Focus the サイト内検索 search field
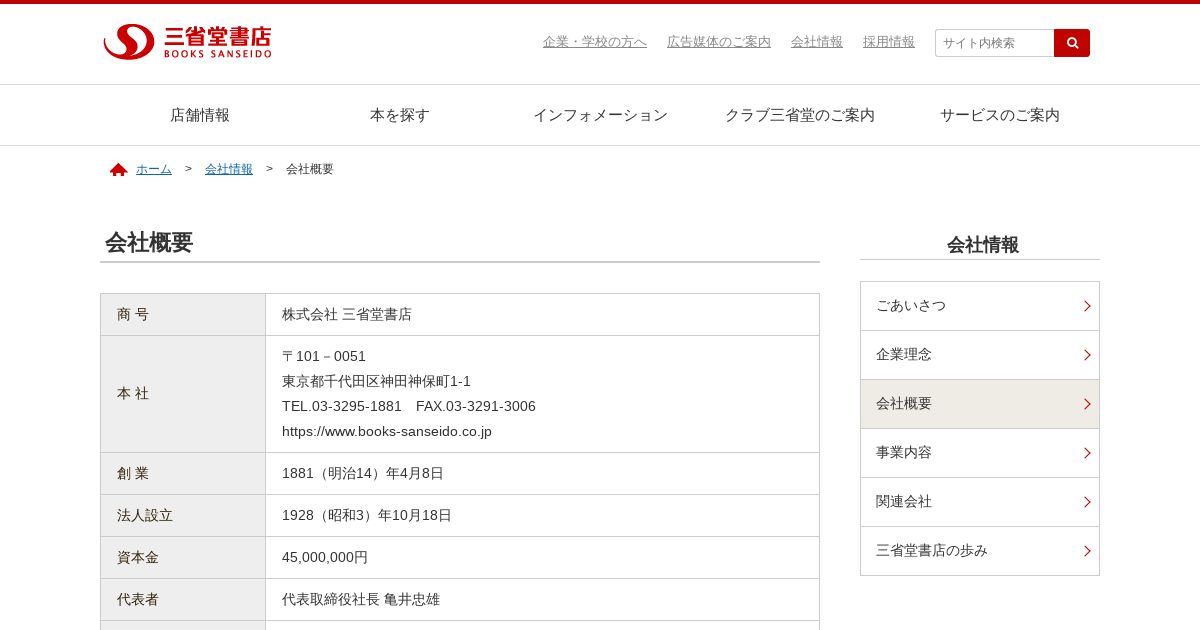 pos(995,43)
